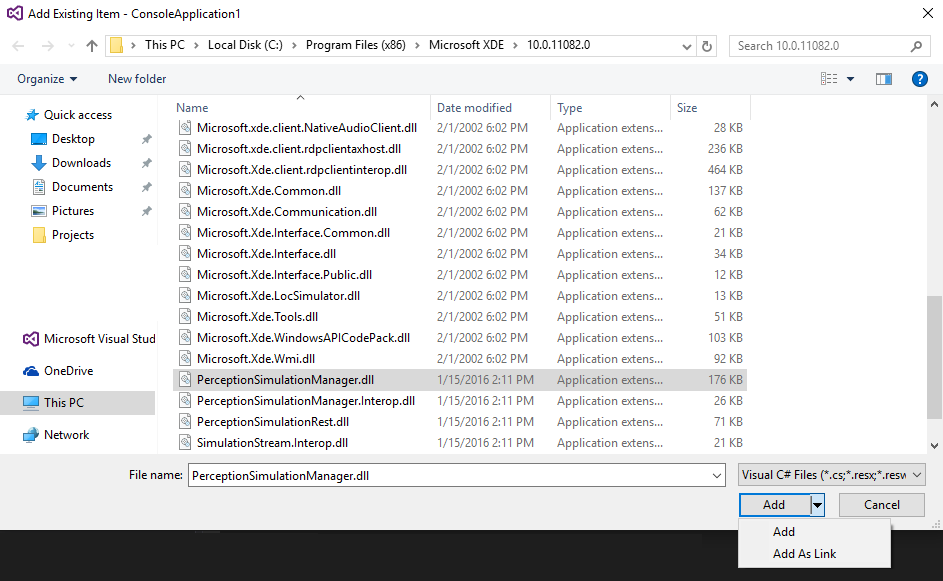The height and width of the screenshot is (581, 943).
Task: Click the back navigation arrow
Action: (x=17, y=45)
